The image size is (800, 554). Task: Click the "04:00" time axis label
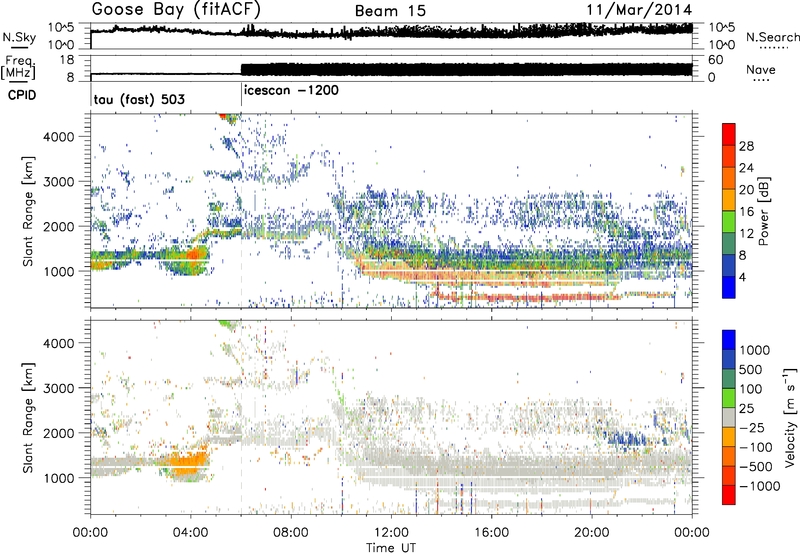tap(191, 533)
